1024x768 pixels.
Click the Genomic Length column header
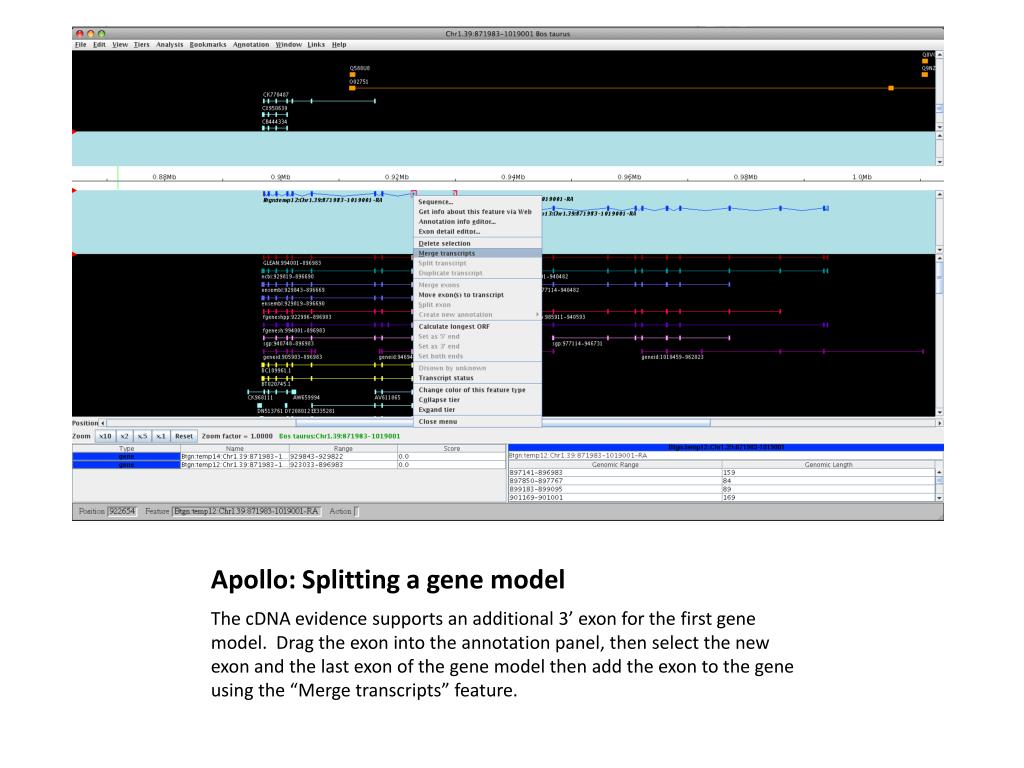click(x=828, y=464)
